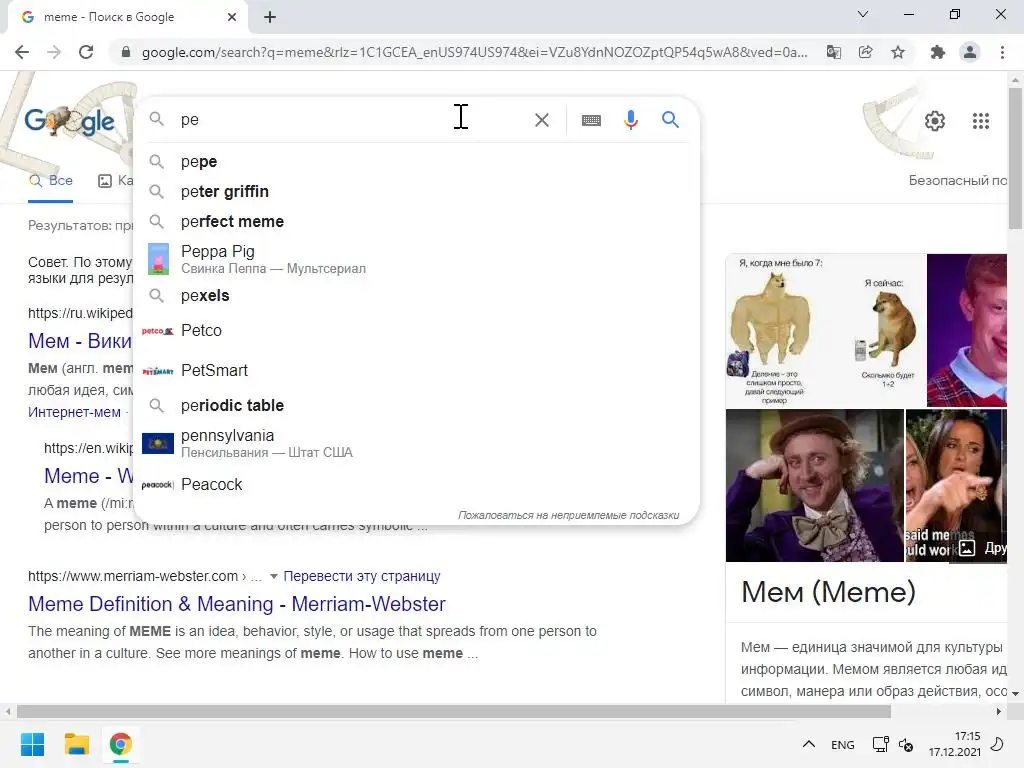This screenshot has height=768, width=1024.
Task: Submit search with the blue magnifier icon
Action: (670, 120)
